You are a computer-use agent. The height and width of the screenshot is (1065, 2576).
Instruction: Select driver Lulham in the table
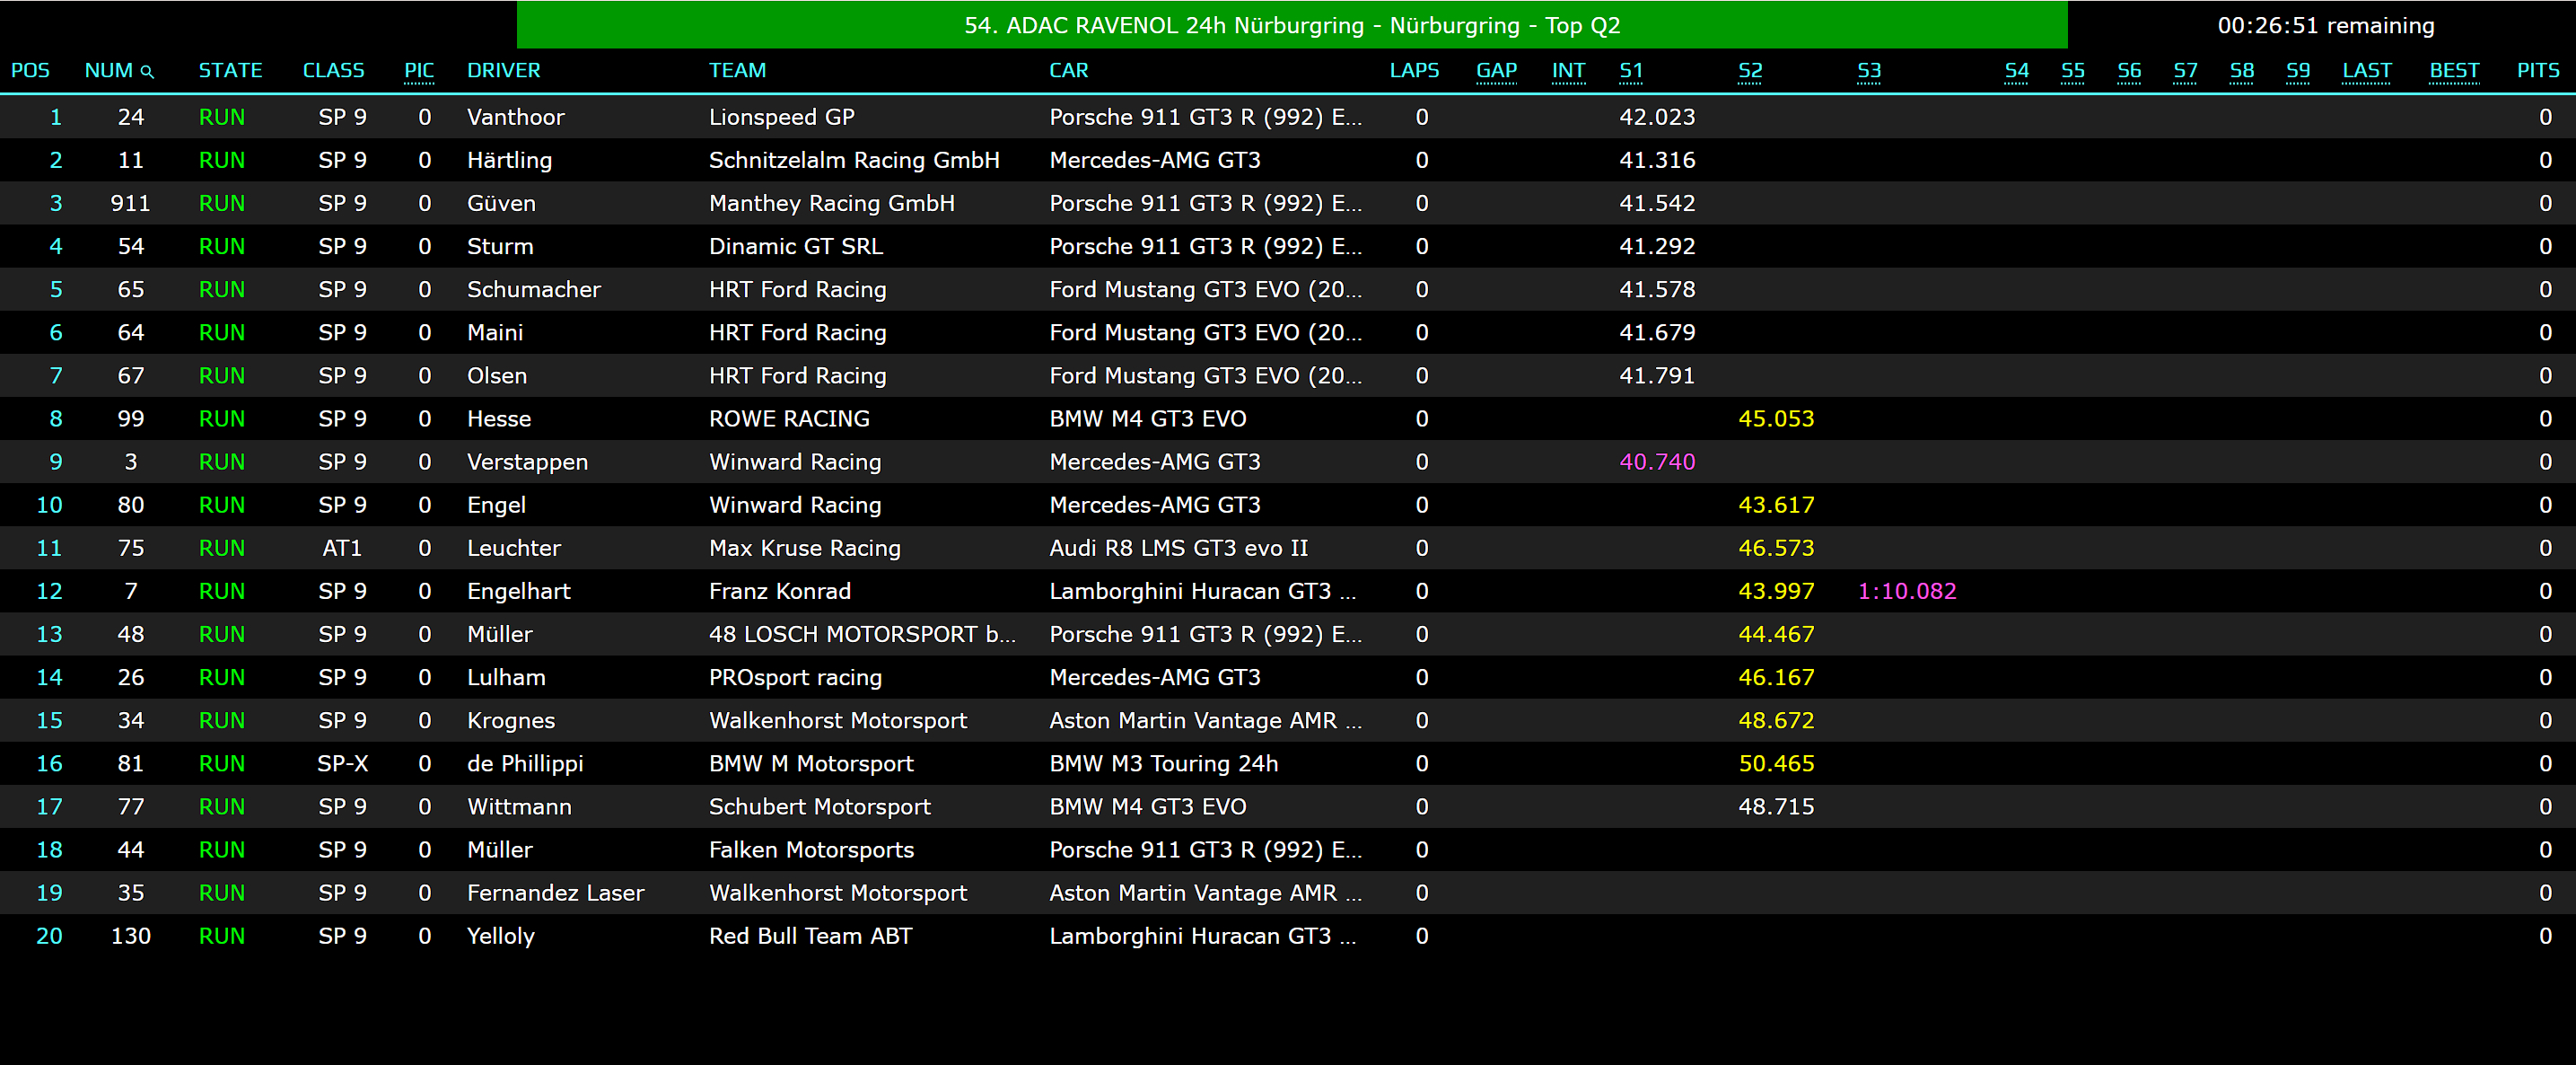click(x=506, y=677)
